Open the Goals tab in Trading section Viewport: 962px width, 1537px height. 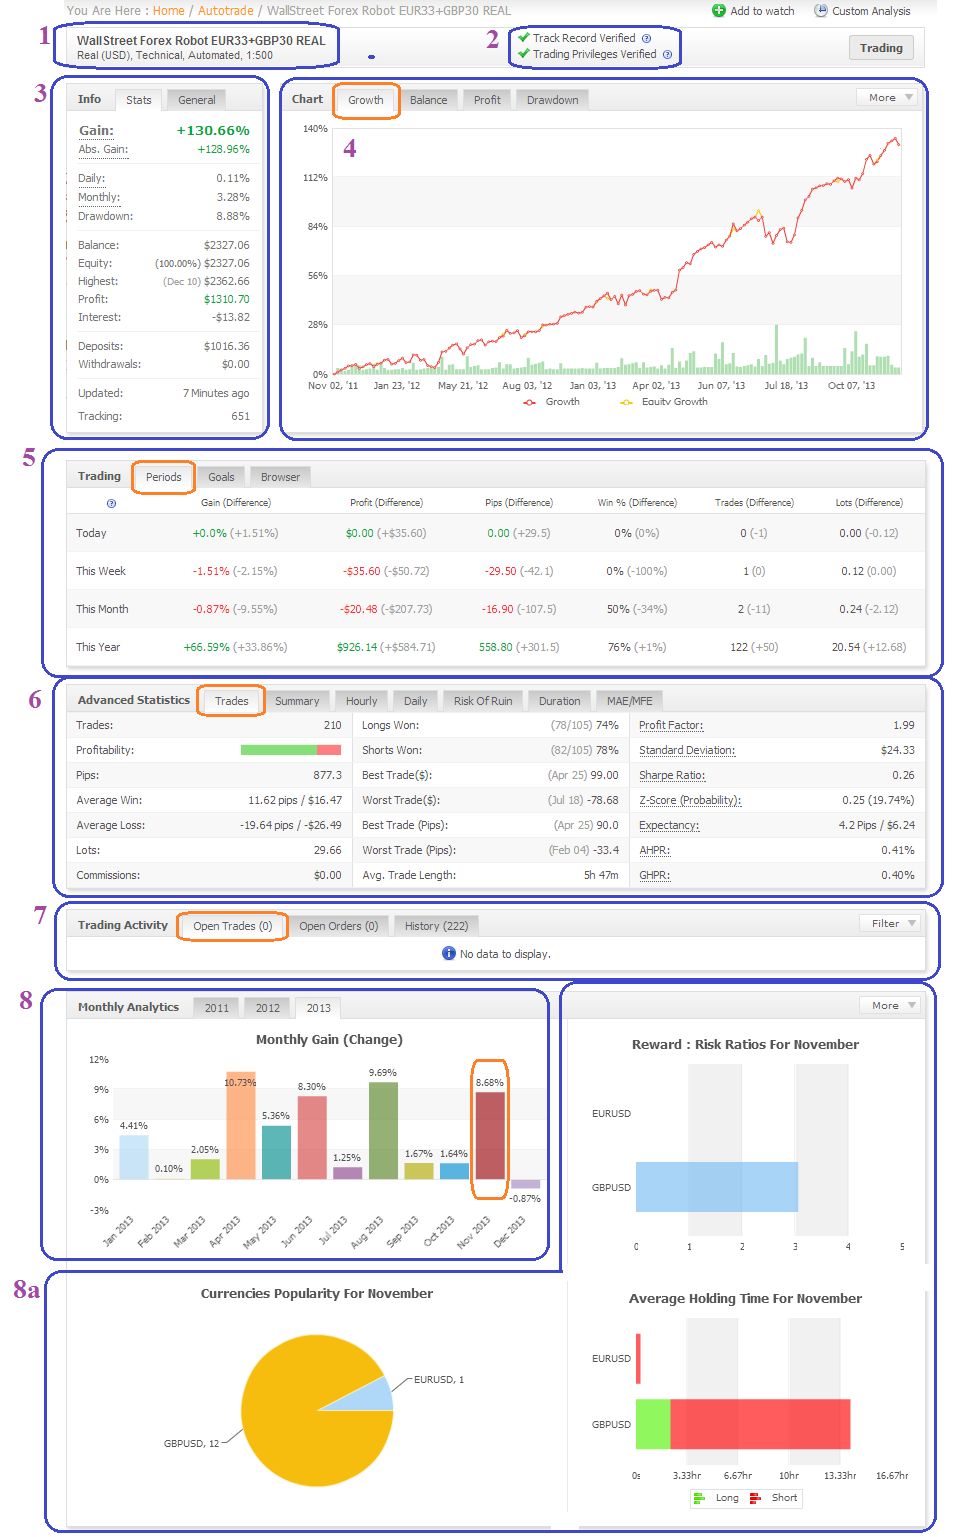coord(222,477)
